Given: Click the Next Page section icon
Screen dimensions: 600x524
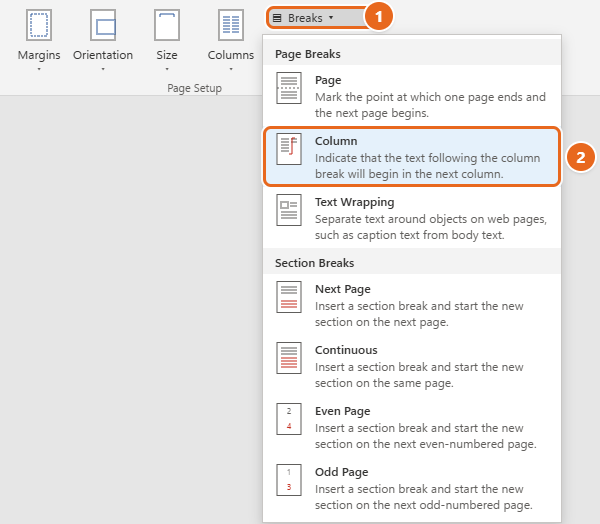Looking at the screenshot, I should point(289,297).
